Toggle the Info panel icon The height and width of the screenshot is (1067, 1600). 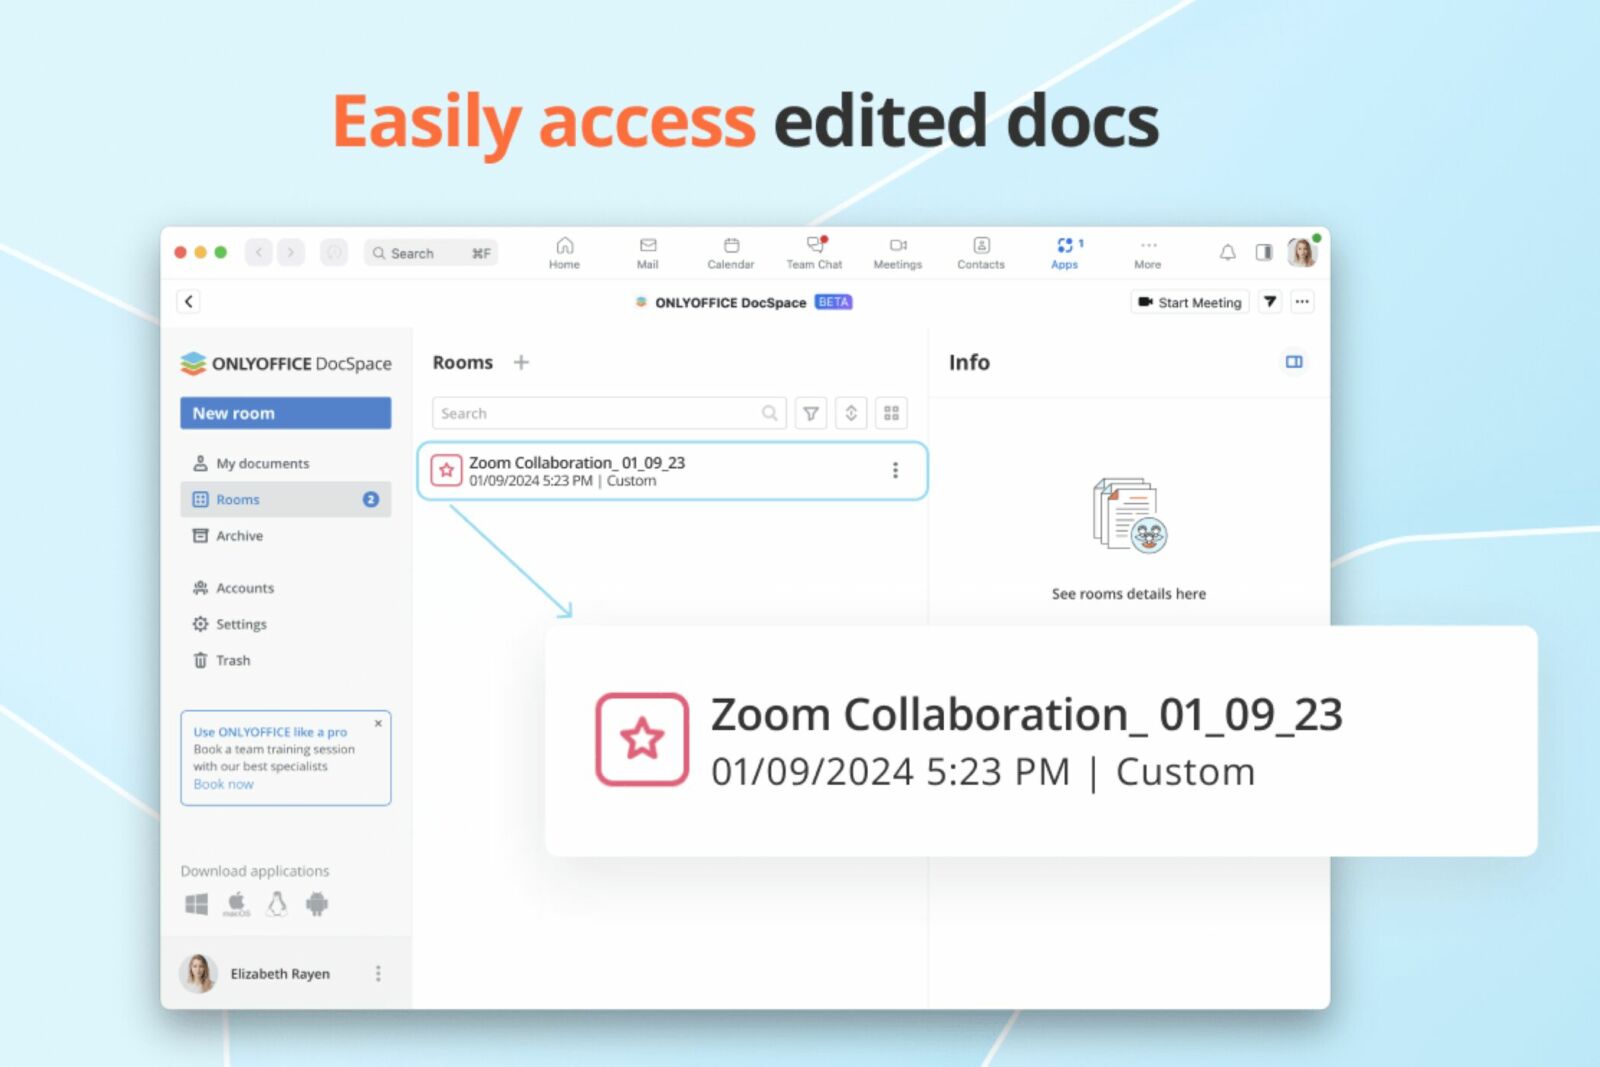point(1294,362)
